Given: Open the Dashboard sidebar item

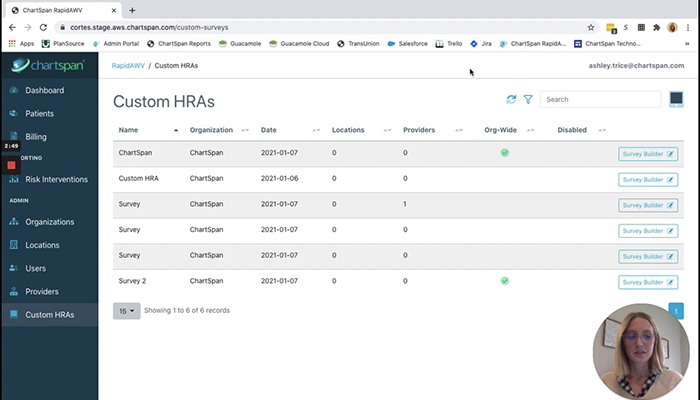Looking at the screenshot, I should pos(45,90).
